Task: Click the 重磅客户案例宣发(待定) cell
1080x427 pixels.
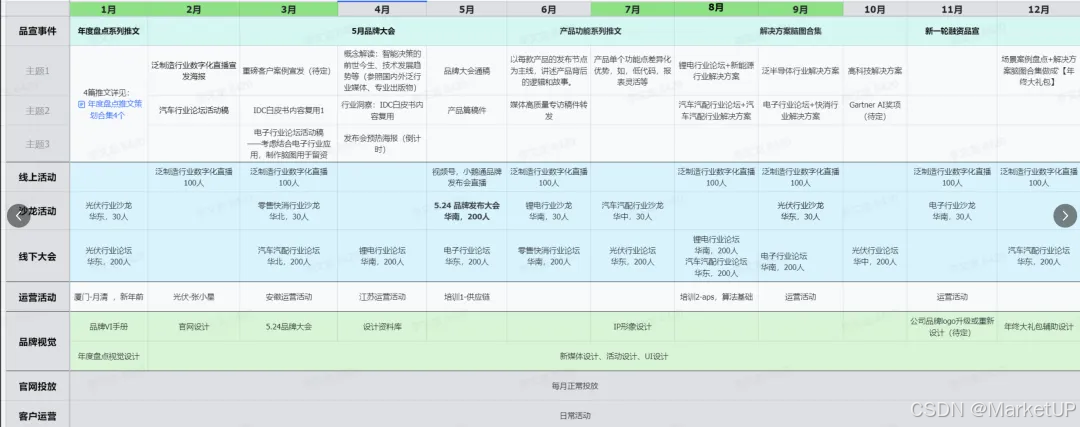Action: tap(289, 70)
